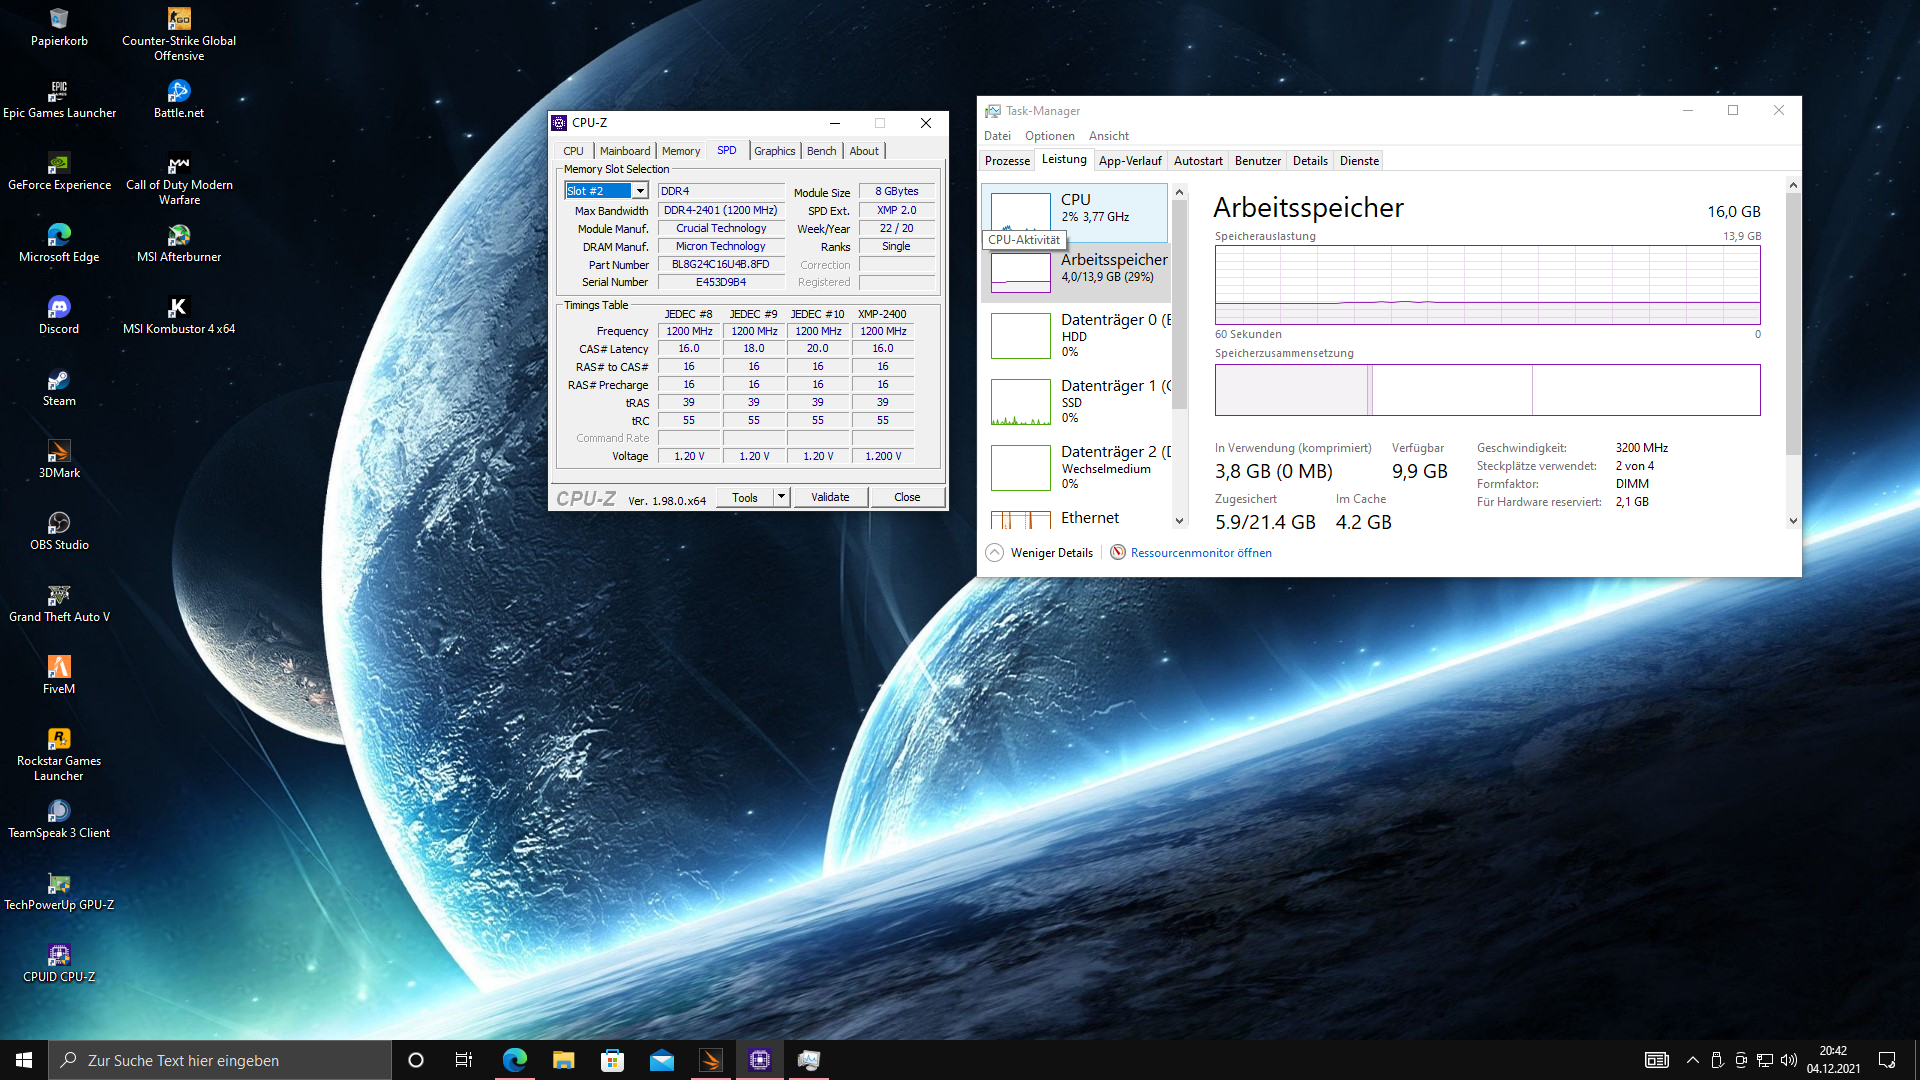
Task: Select the Datenträger 1 SSD graph thumbnail
Action: (x=1020, y=402)
